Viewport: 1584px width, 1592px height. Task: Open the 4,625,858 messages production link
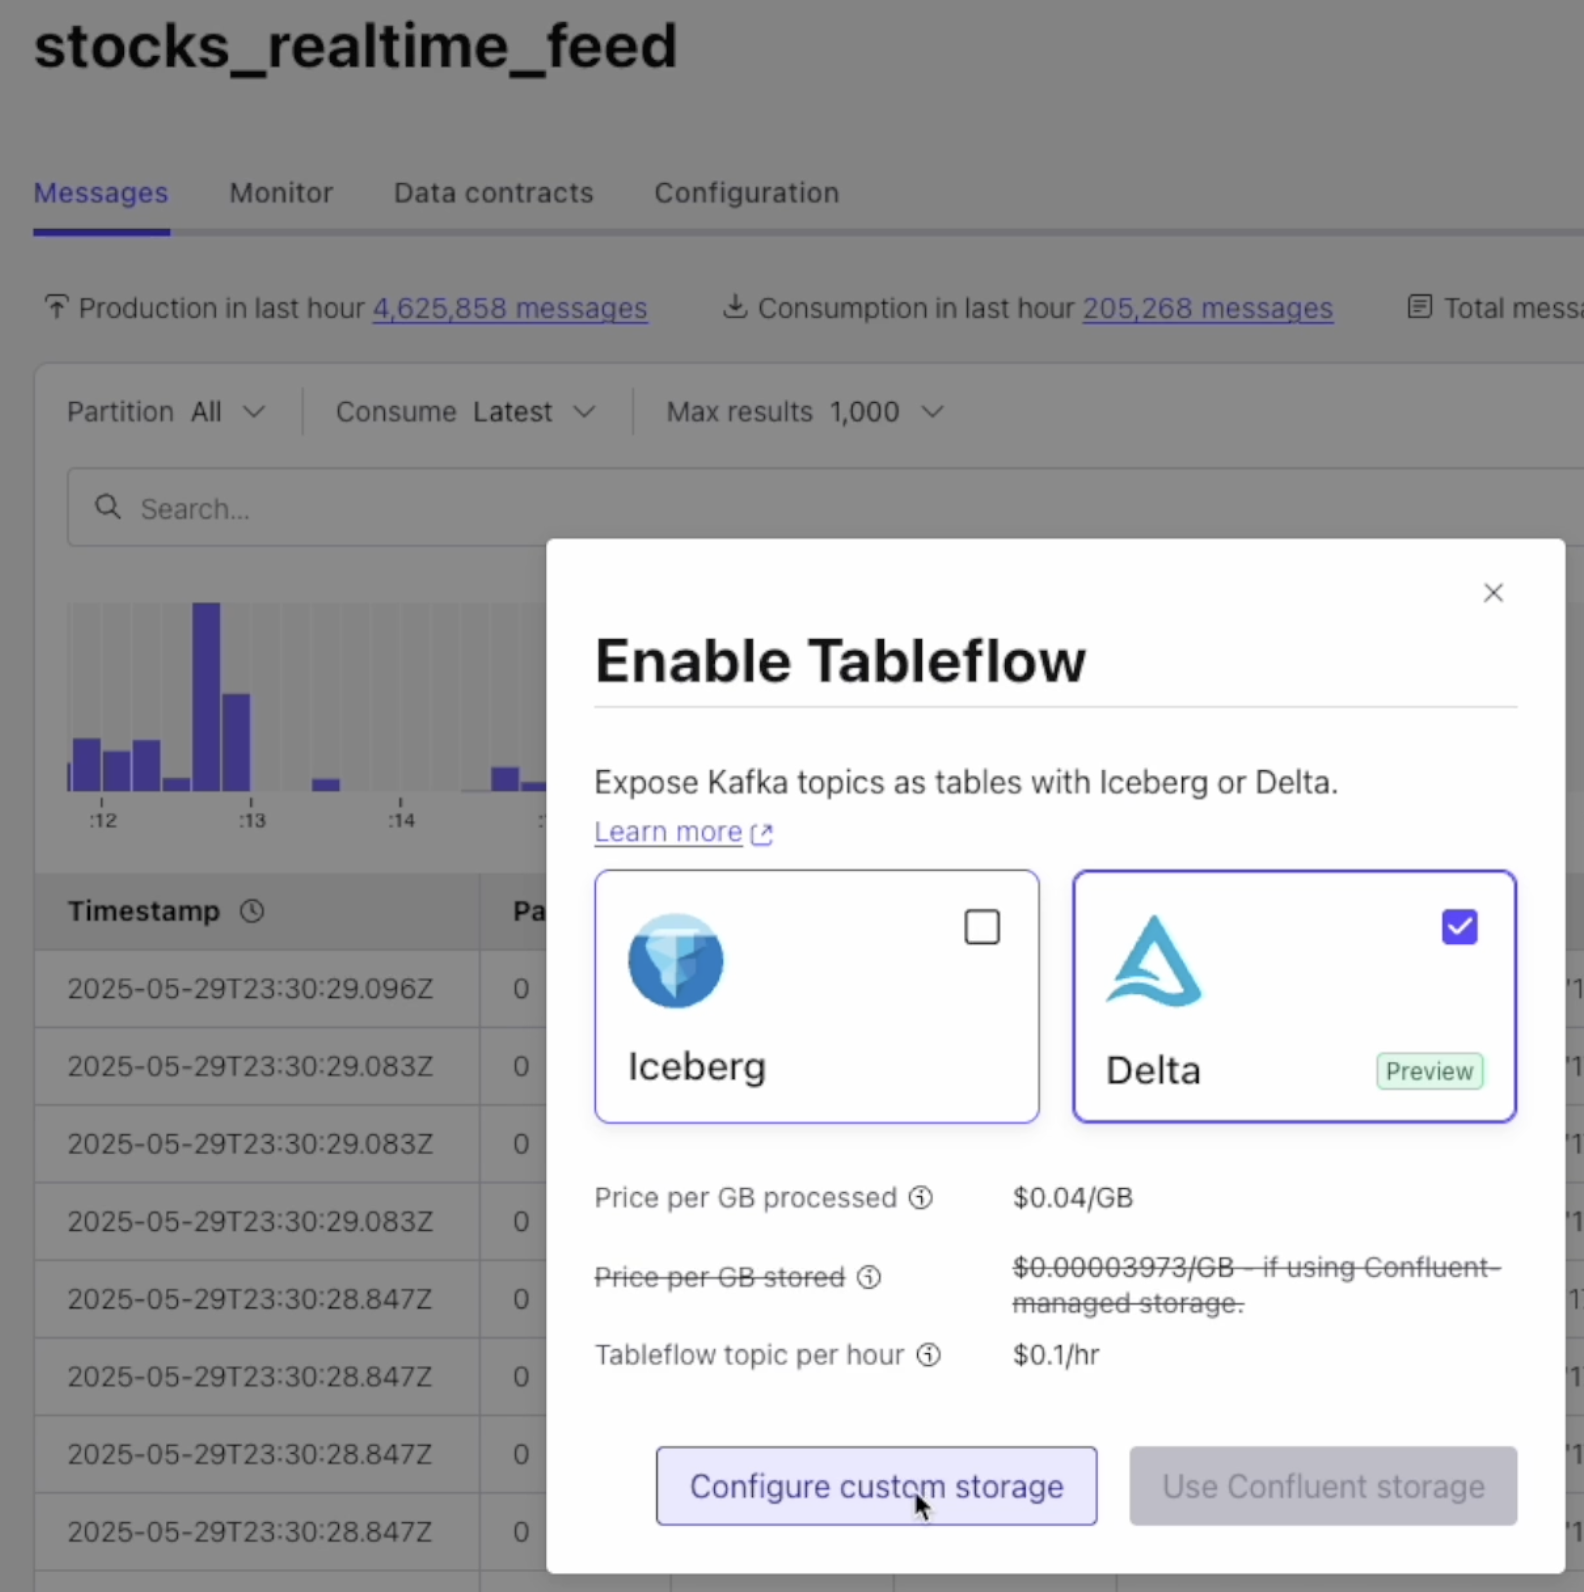pyautogui.click(x=510, y=308)
